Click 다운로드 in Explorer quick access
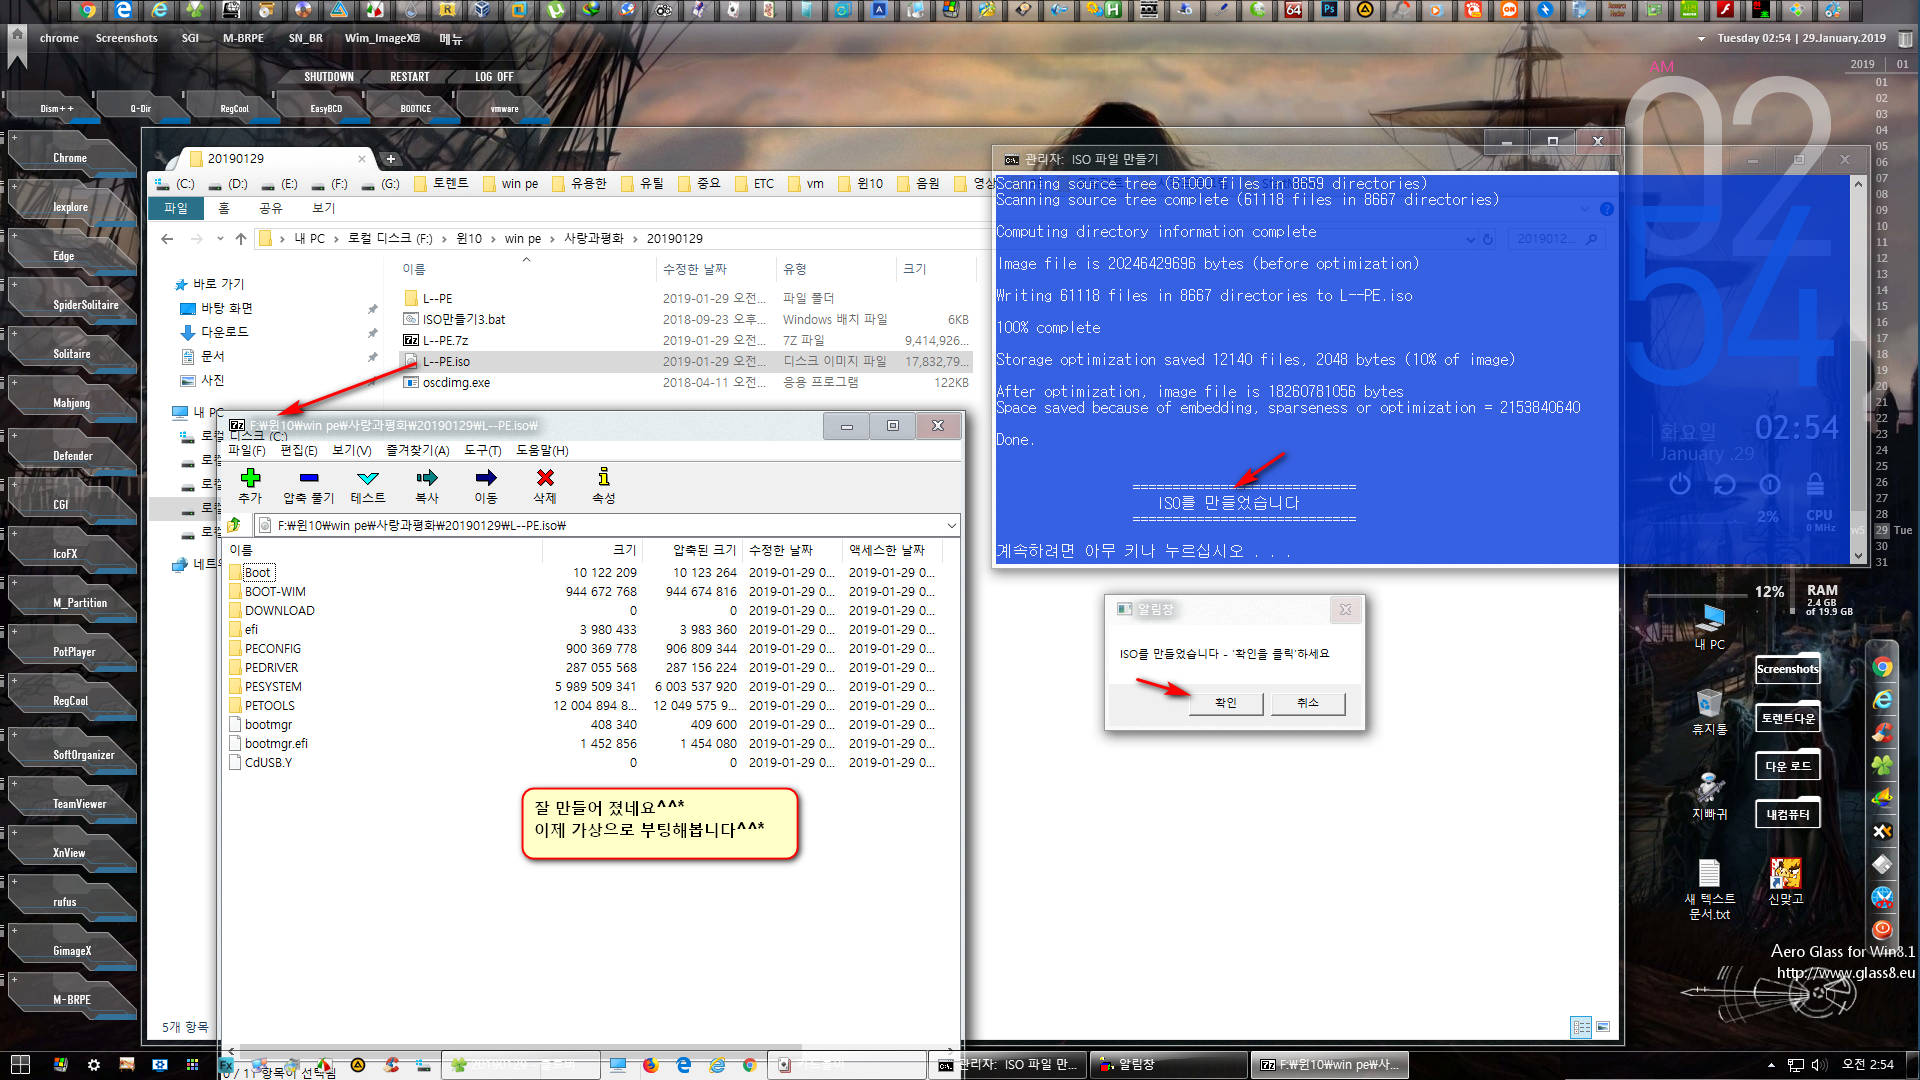Screen dimensions: 1920x1080 click(225, 332)
